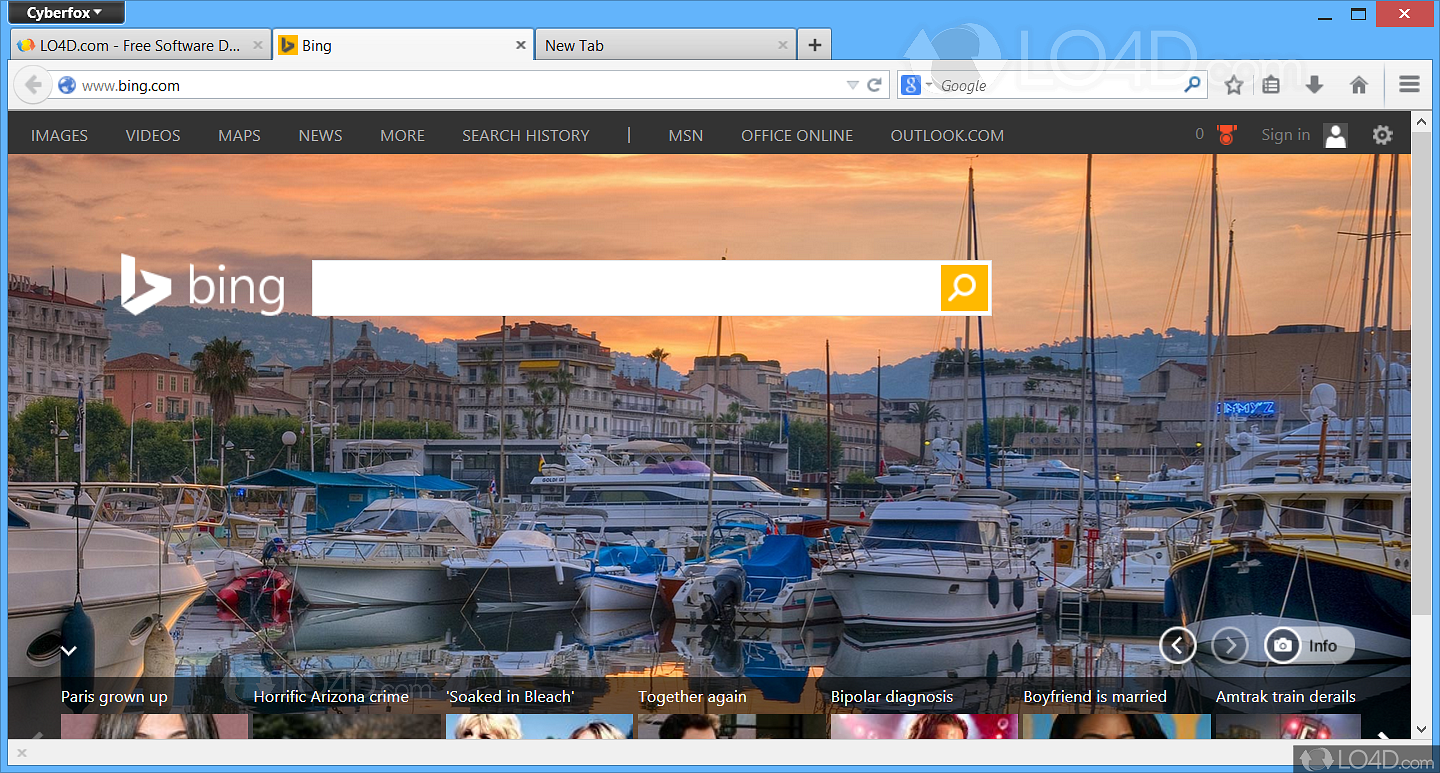
Task: Close the Bing tab
Action: [x=521, y=45]
